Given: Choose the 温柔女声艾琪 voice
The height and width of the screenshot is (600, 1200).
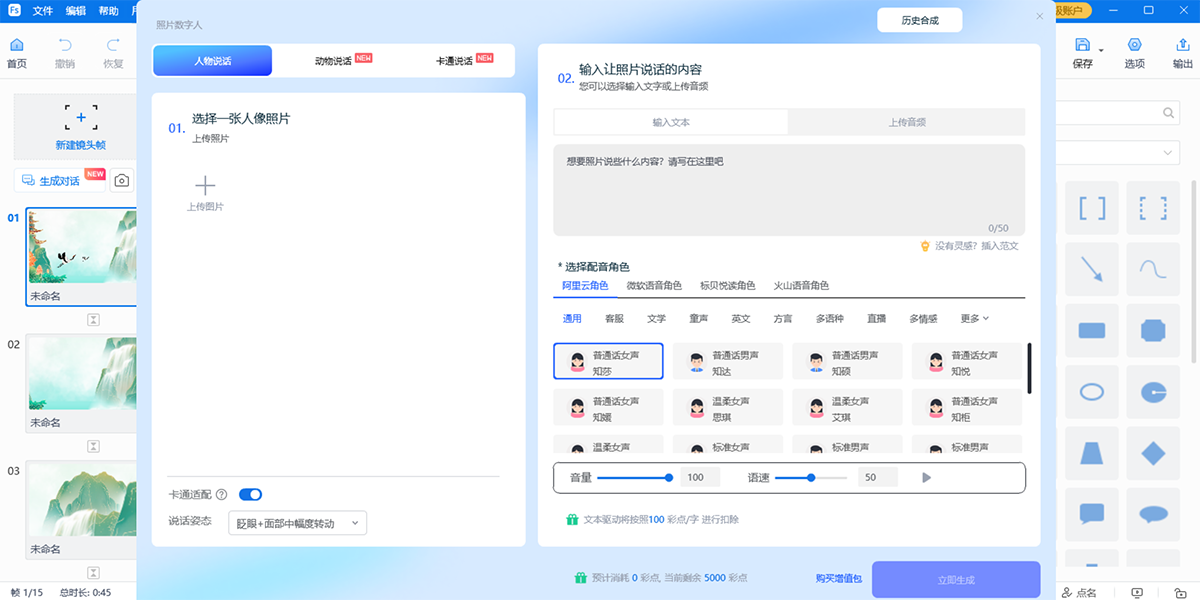Looking at the screenshot, I should click(847, 406).
